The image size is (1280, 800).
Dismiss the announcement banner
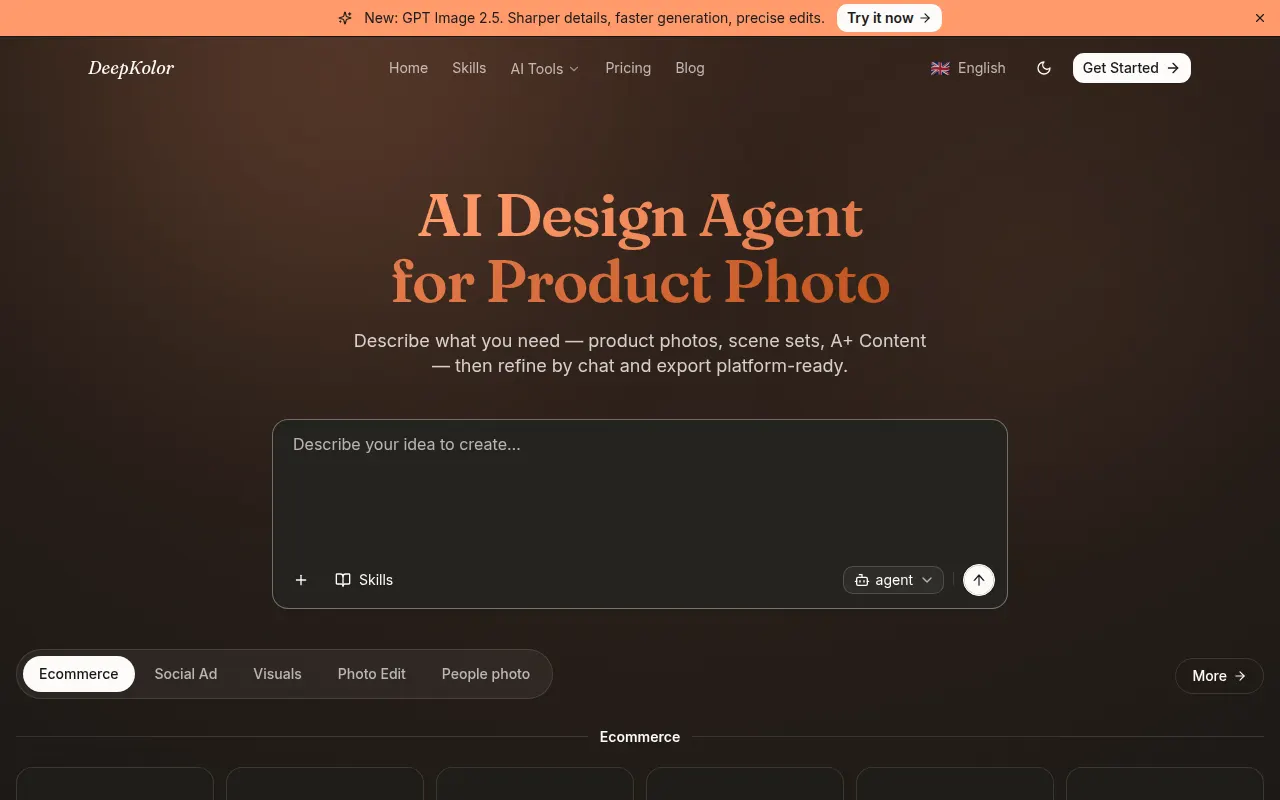[x=1260, y=18]
